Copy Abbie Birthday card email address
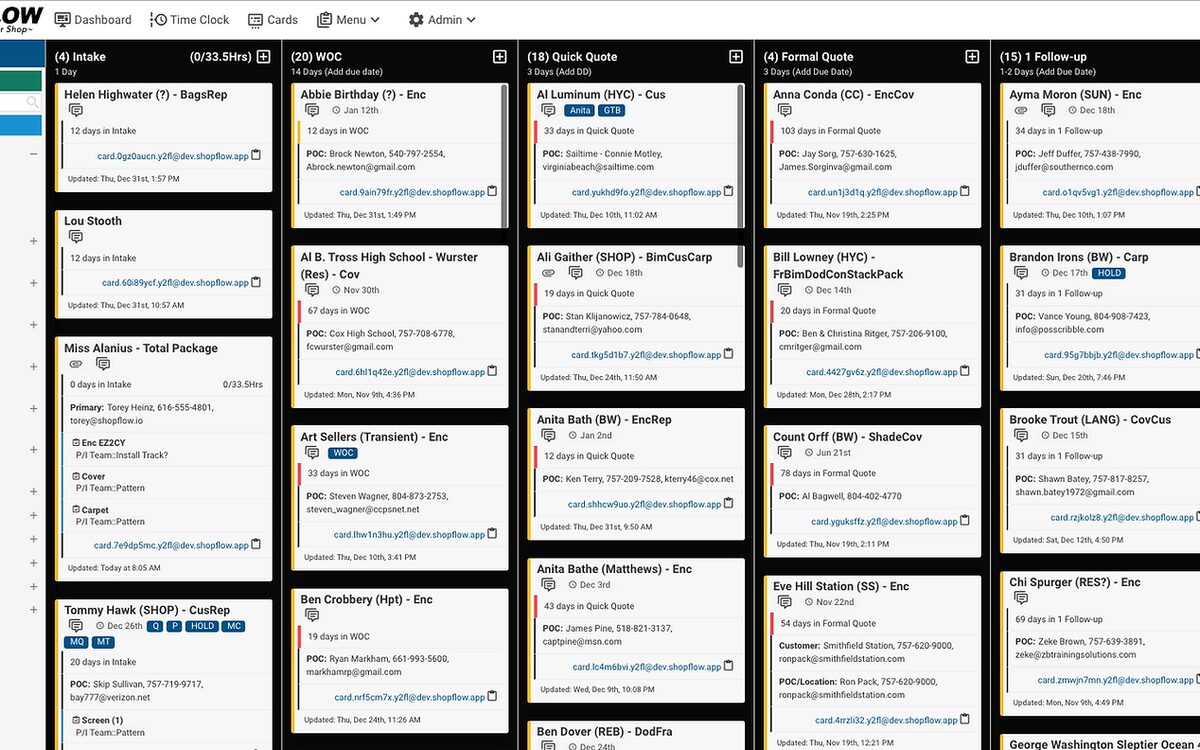1200x750 pixels. (x=492, y=192)
